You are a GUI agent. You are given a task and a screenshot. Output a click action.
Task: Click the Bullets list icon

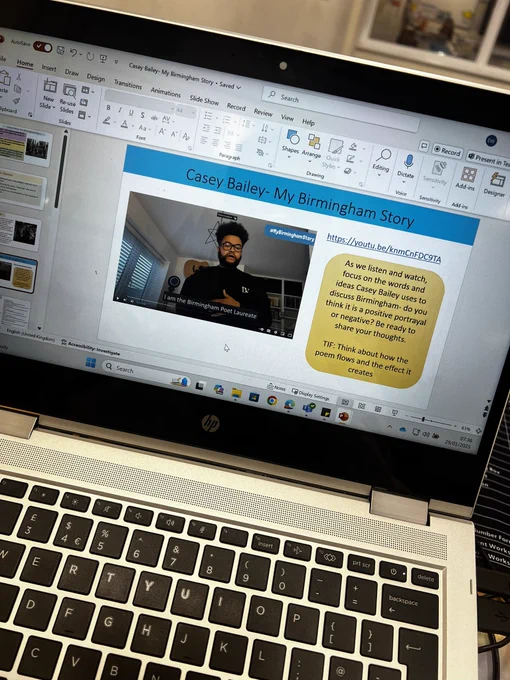[x=208, y=115]
